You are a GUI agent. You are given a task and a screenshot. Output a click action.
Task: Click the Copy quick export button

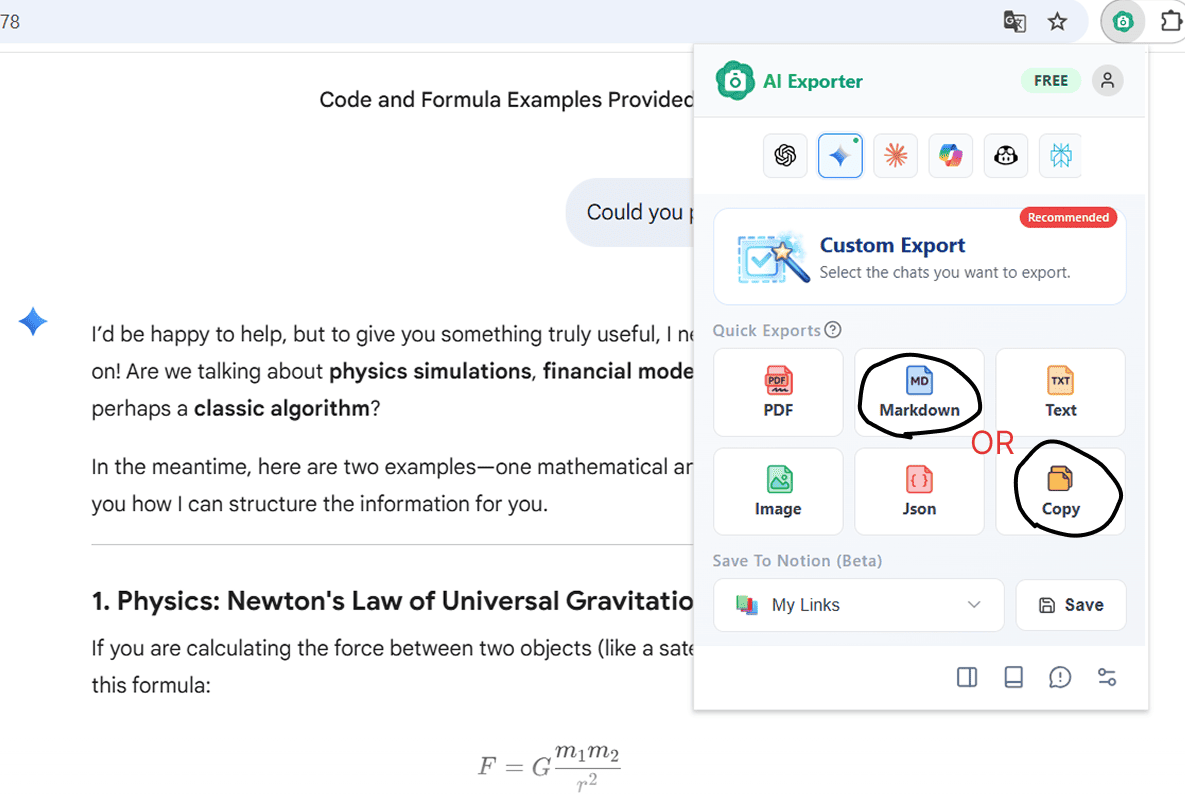tap(1060, 491)
